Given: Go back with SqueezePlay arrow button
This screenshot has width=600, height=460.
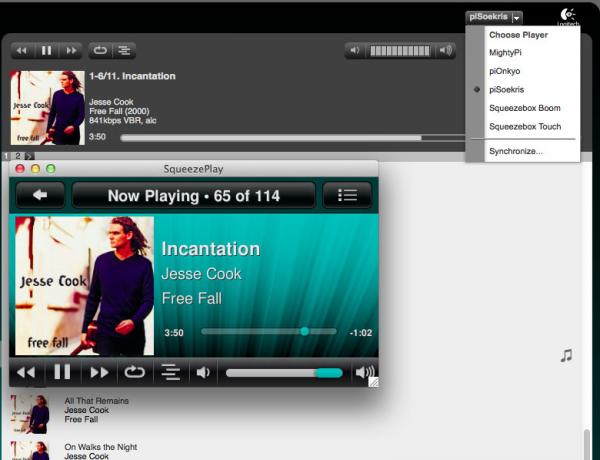Looking at the screenshot, I should [40, 195].
